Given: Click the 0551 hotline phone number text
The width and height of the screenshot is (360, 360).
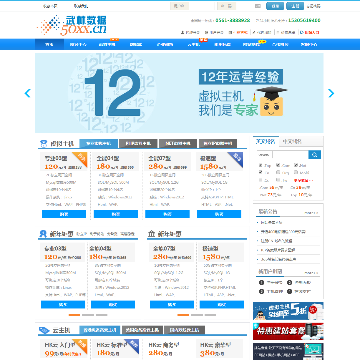Looking at the screenshot, I should click(233, 20).
